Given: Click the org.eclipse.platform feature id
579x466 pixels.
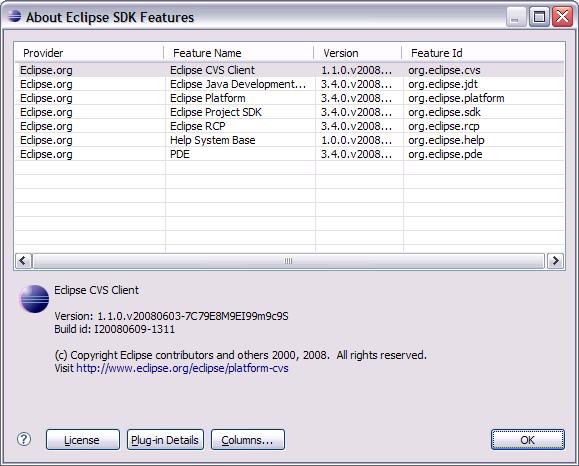Looking at the screenshot, I should (x=456, y=98).
